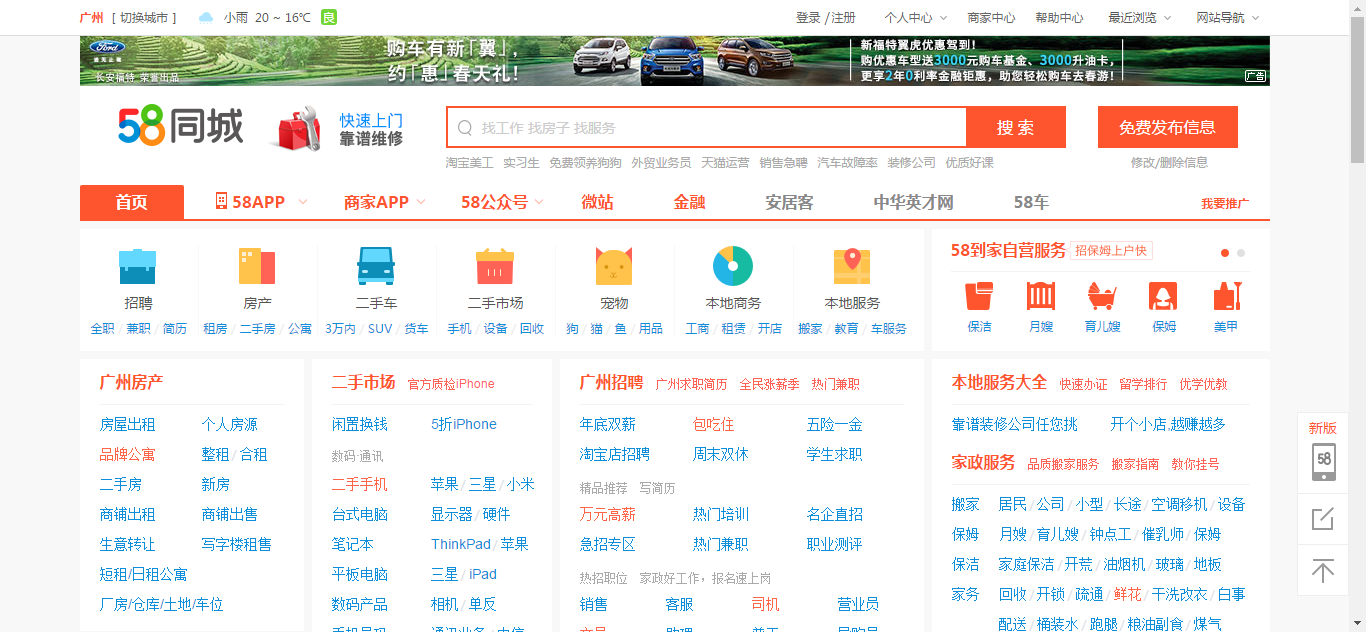This screenshot has height=632, width=1366.
Task: Open the 中华英才网 nav tab
Action: (913, 202)
